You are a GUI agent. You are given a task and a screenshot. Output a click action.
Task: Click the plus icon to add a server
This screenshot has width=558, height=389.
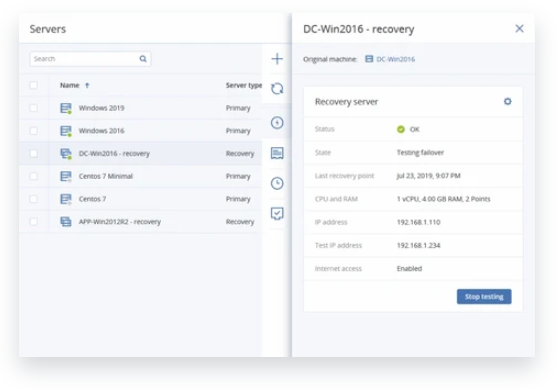coord(277,59)
